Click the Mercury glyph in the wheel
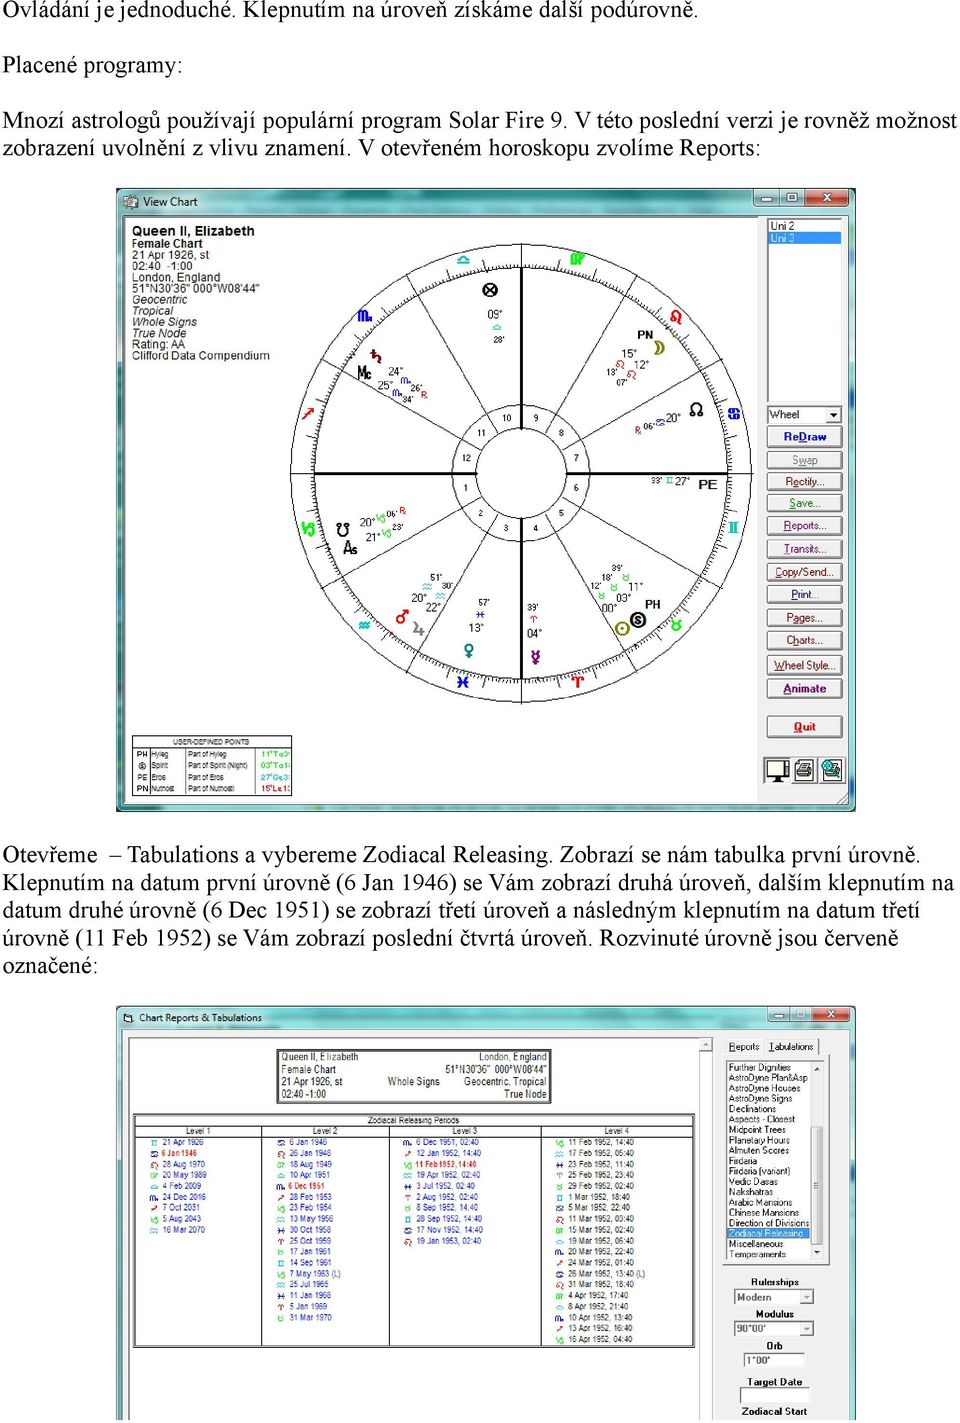 coord(535,657)
